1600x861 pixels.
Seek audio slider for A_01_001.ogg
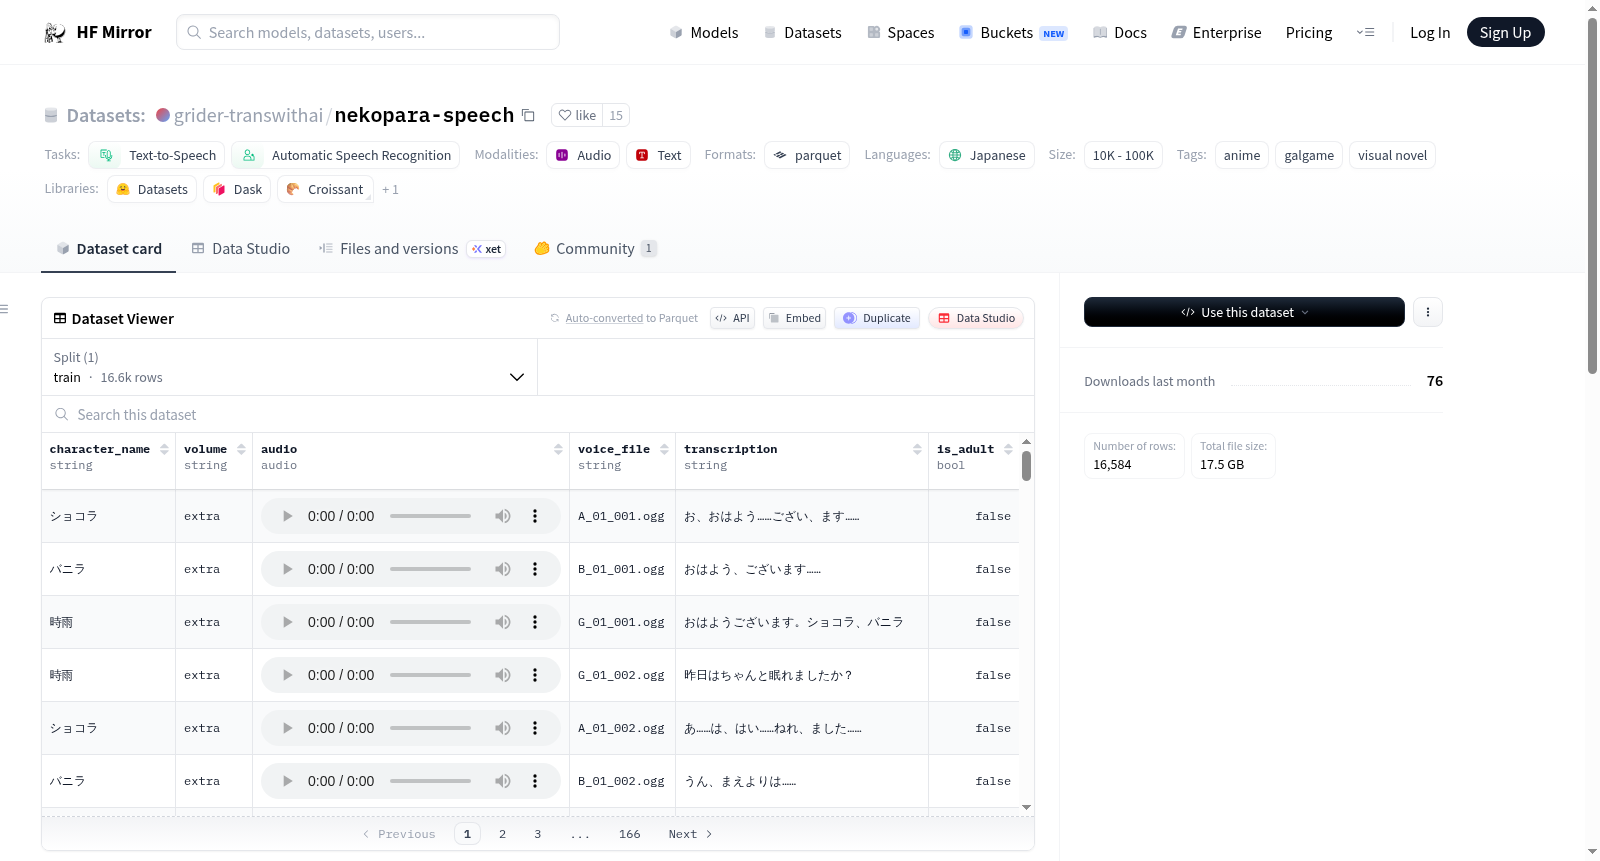pyautogui.click(x=430, y=516)
